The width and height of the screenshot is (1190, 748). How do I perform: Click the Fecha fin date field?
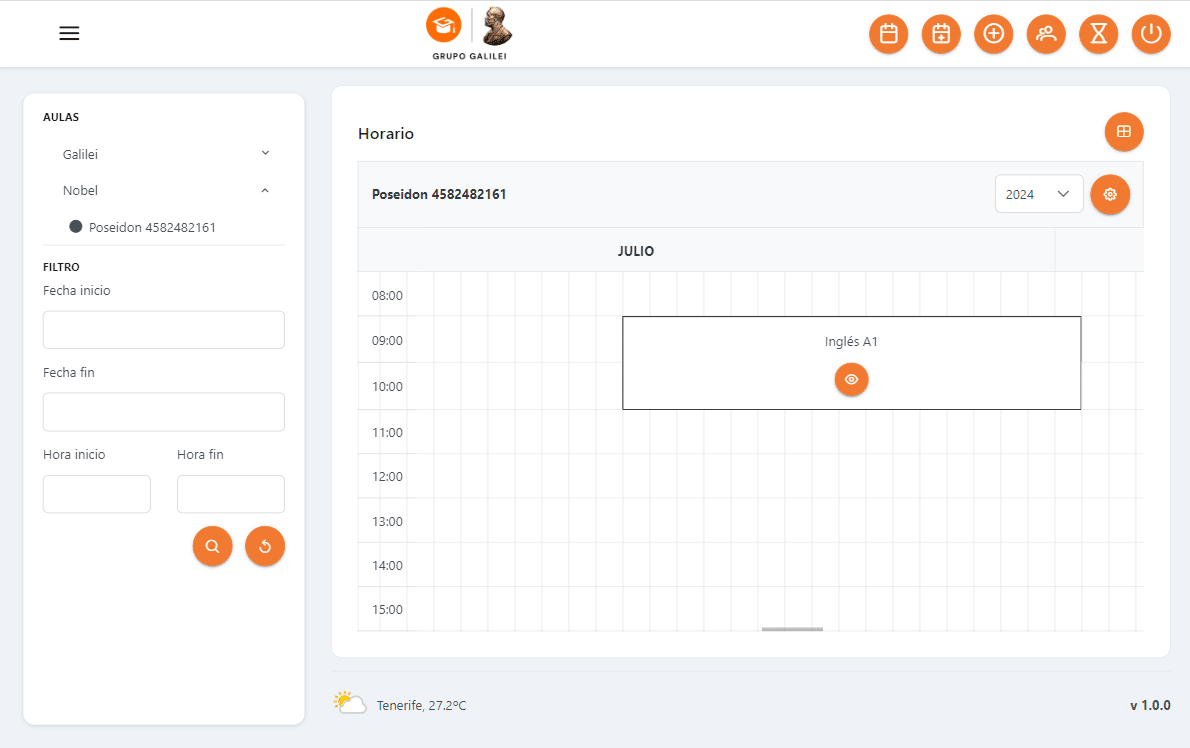coord(164,412)
